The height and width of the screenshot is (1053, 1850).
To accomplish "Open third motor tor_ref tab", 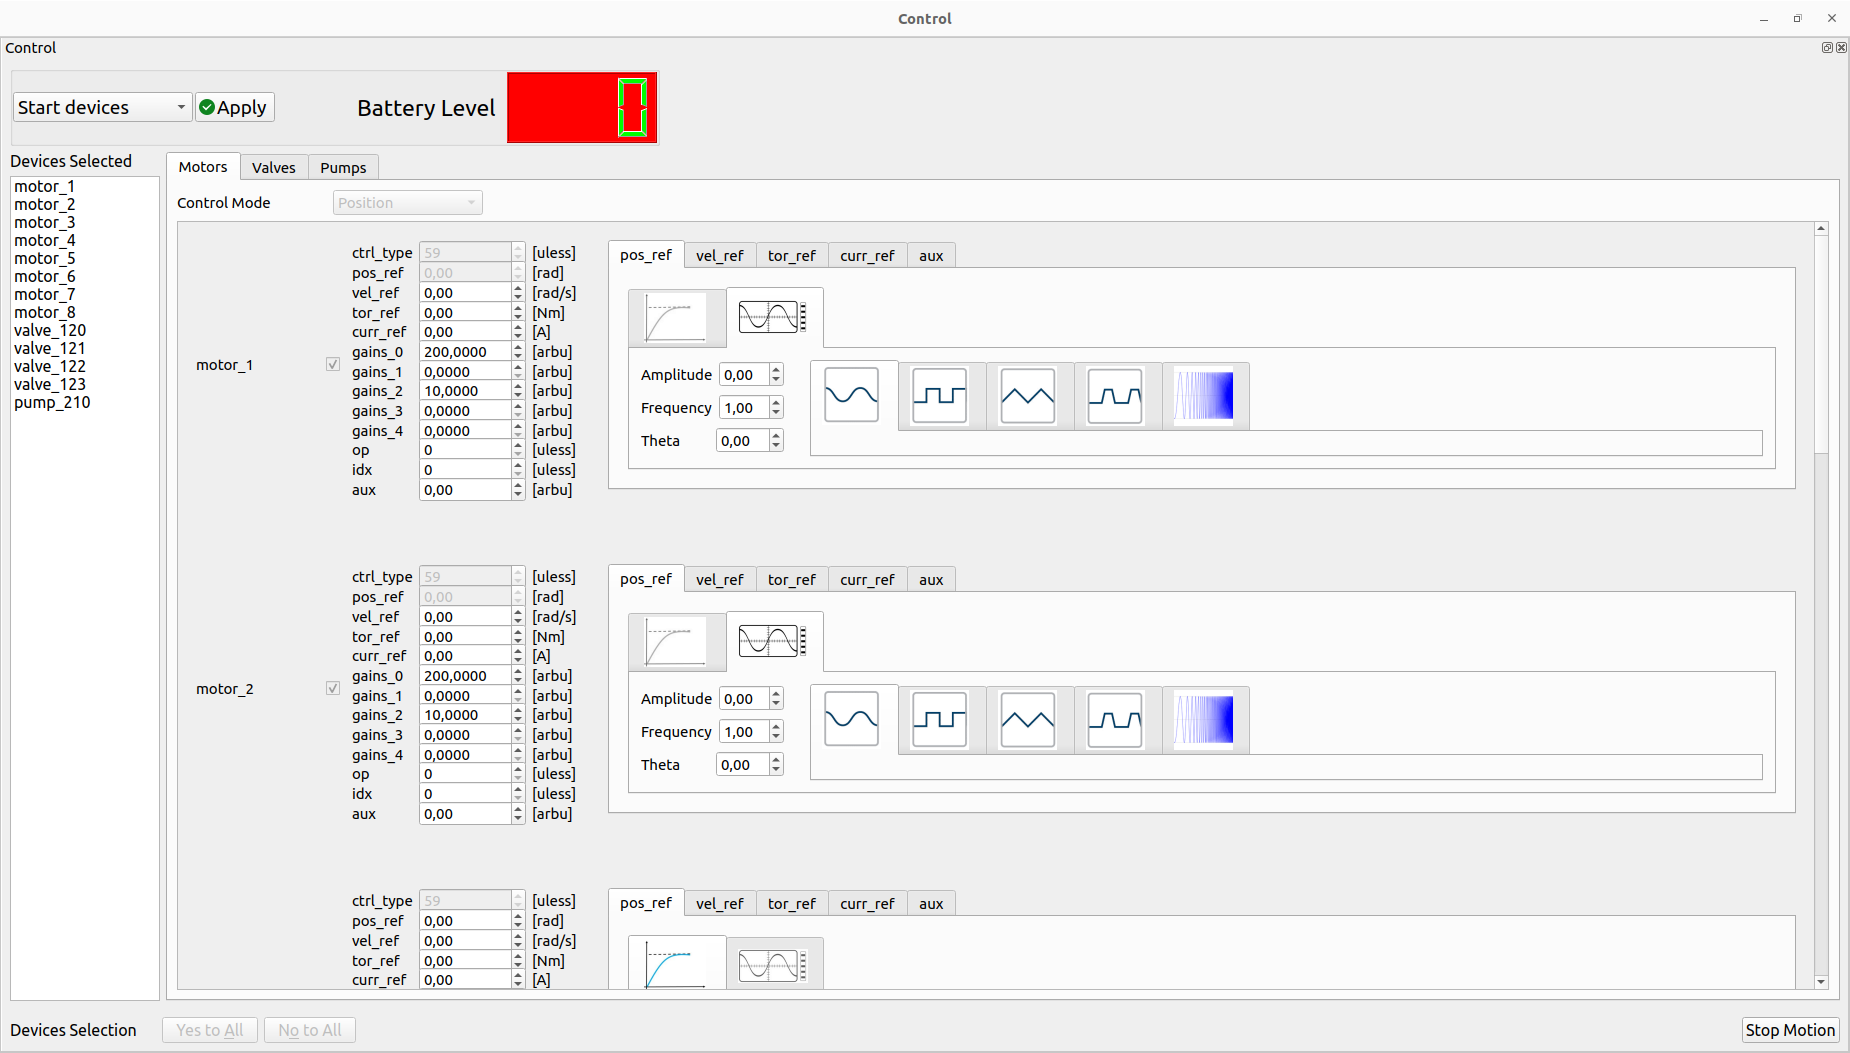I will point(792,904).
